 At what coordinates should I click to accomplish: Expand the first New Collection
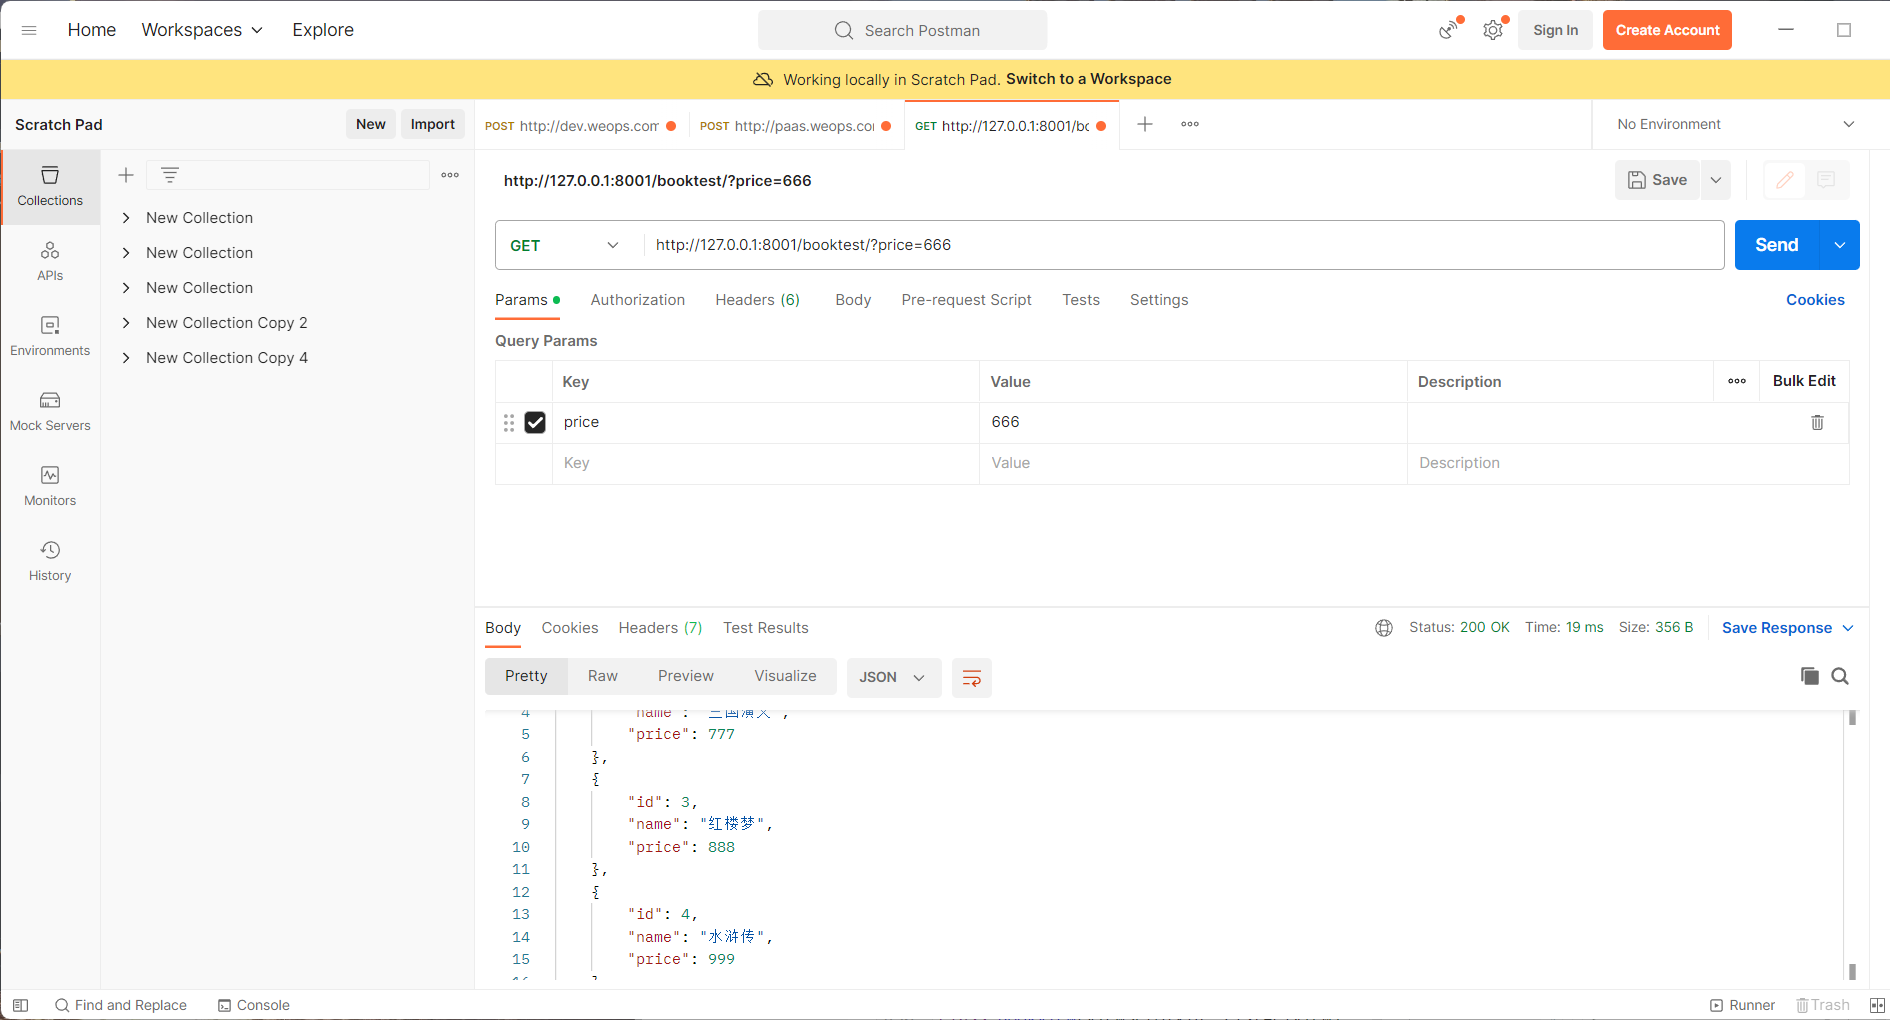[126, 218]
